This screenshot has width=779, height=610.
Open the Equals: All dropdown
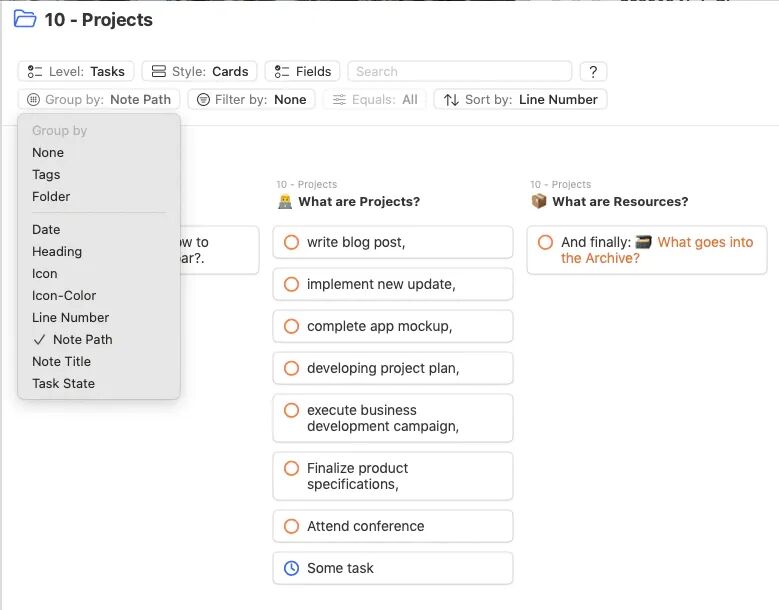[x=375, y=99]
